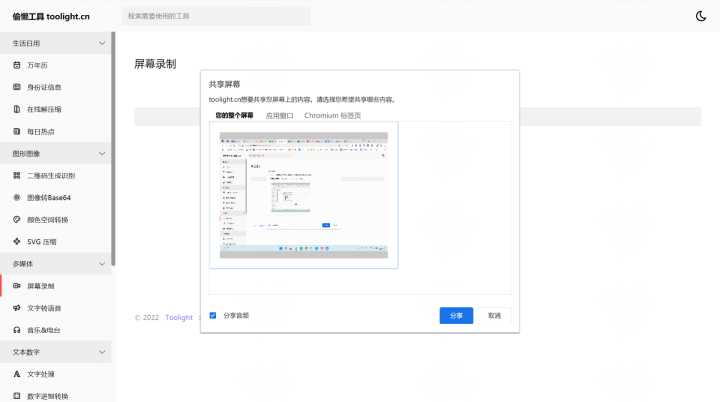Collapse the 文本数字 section chevron
Viewport: 720px width, 402px height.
click(102, 352)
